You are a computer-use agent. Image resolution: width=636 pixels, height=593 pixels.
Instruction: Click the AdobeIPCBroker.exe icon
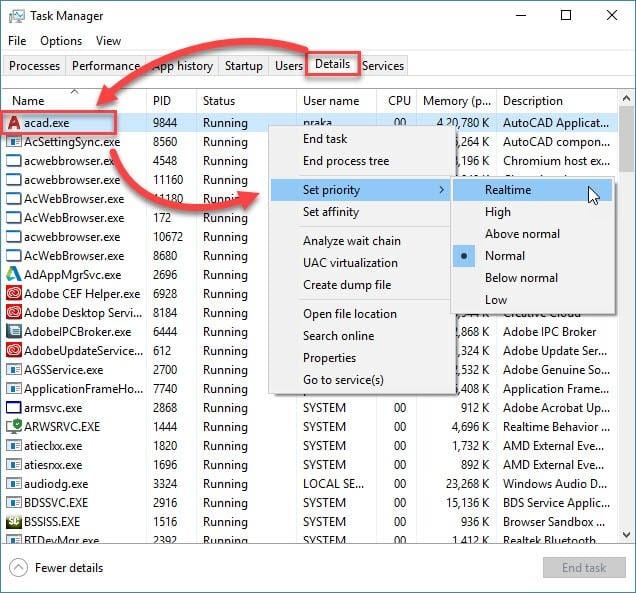point(14,332)
